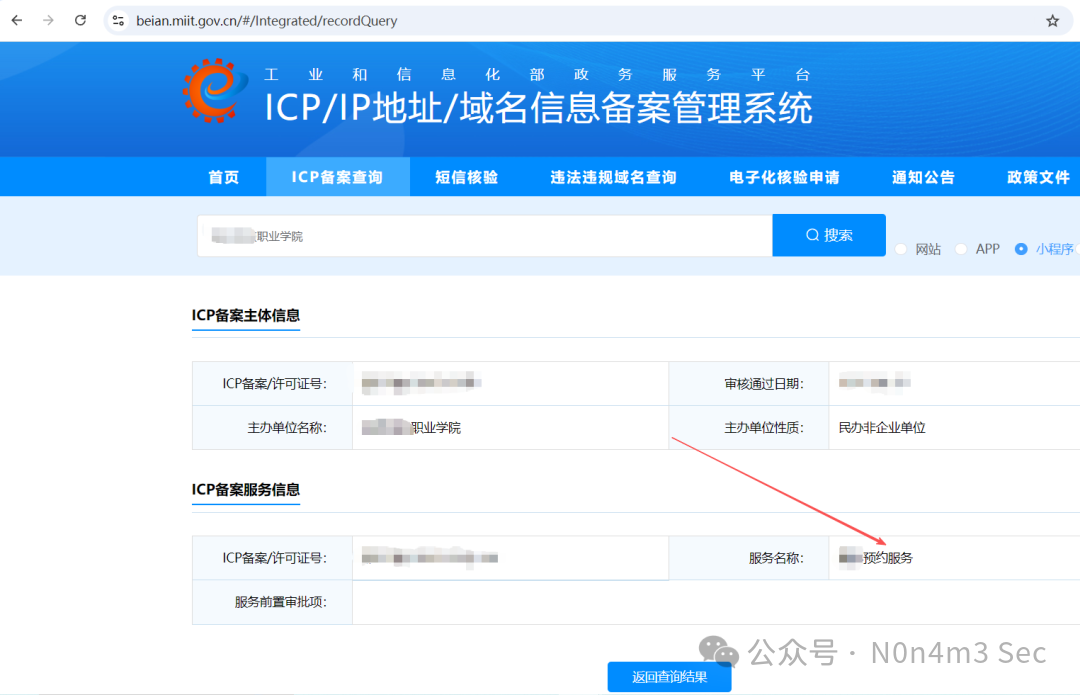Select the APP radio option

pos(962,249)
